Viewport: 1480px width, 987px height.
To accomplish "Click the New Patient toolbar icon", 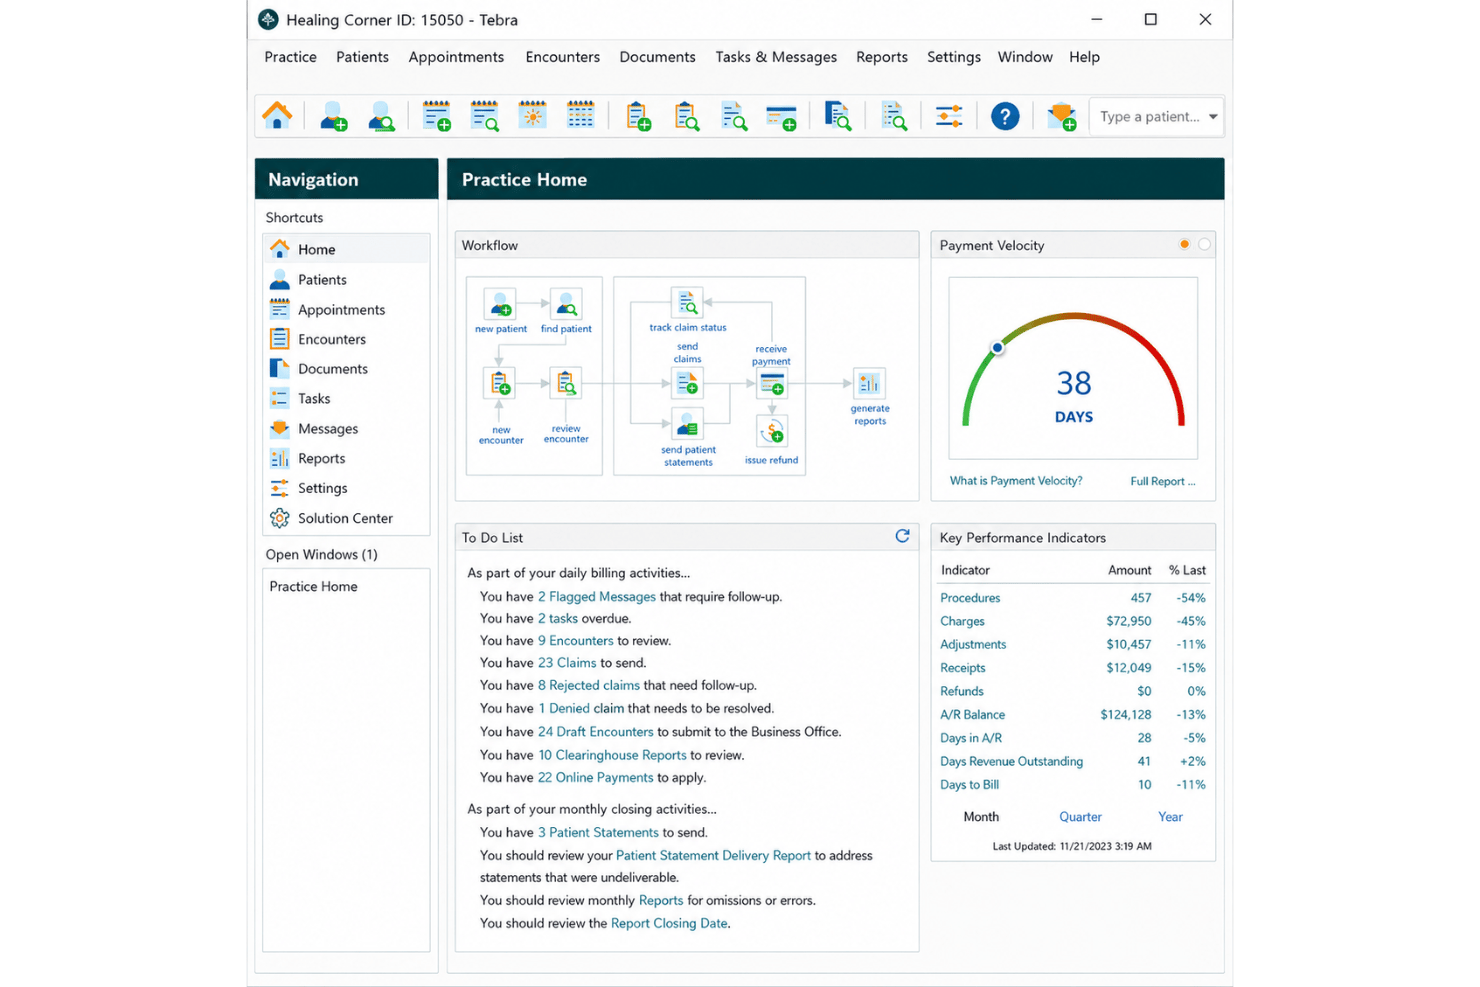I will click(x=333, y=117).
